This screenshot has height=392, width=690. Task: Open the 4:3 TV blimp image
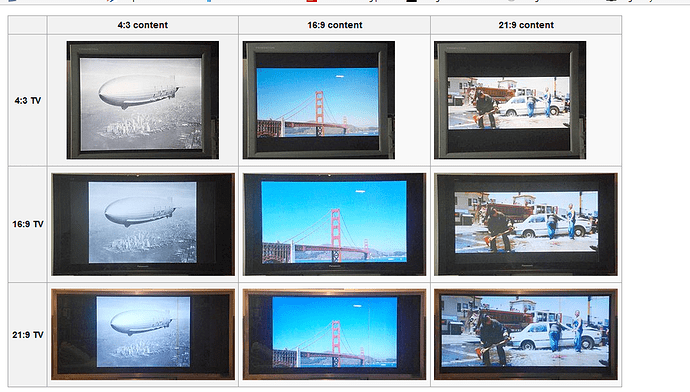143,100
